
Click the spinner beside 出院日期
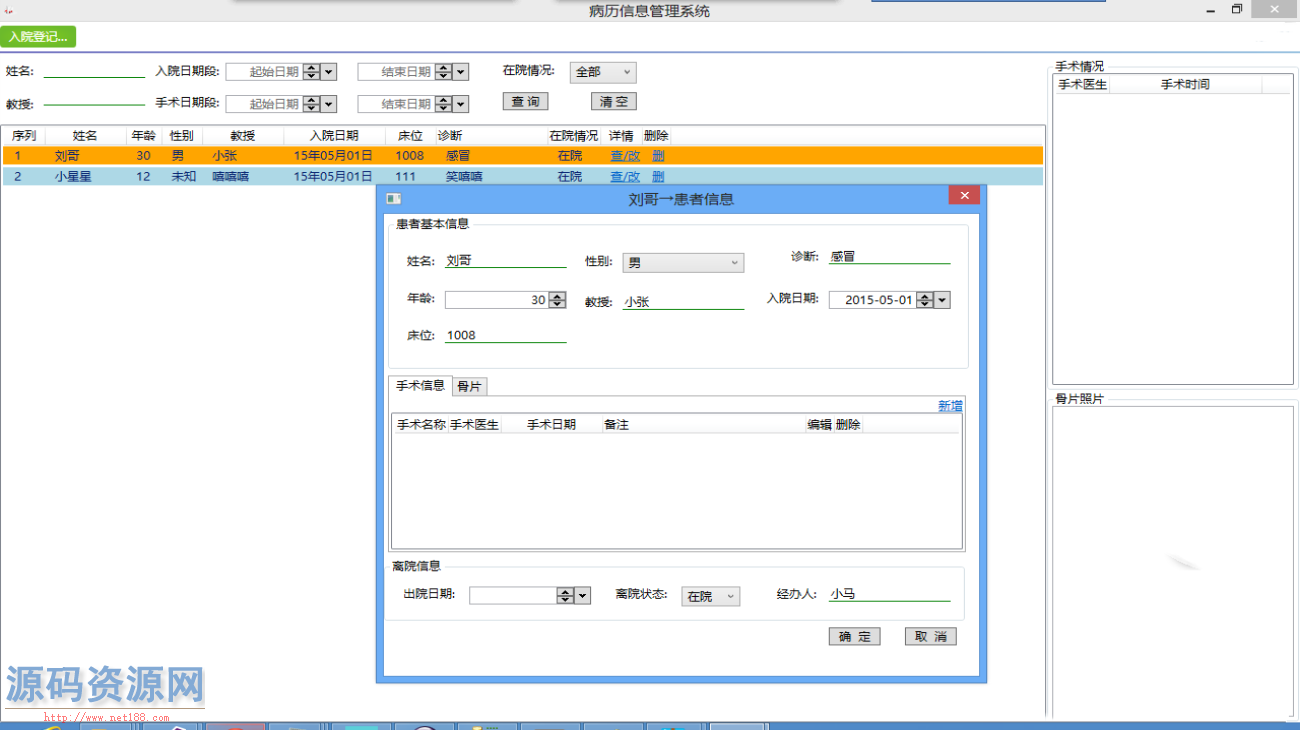click(565, 596)
